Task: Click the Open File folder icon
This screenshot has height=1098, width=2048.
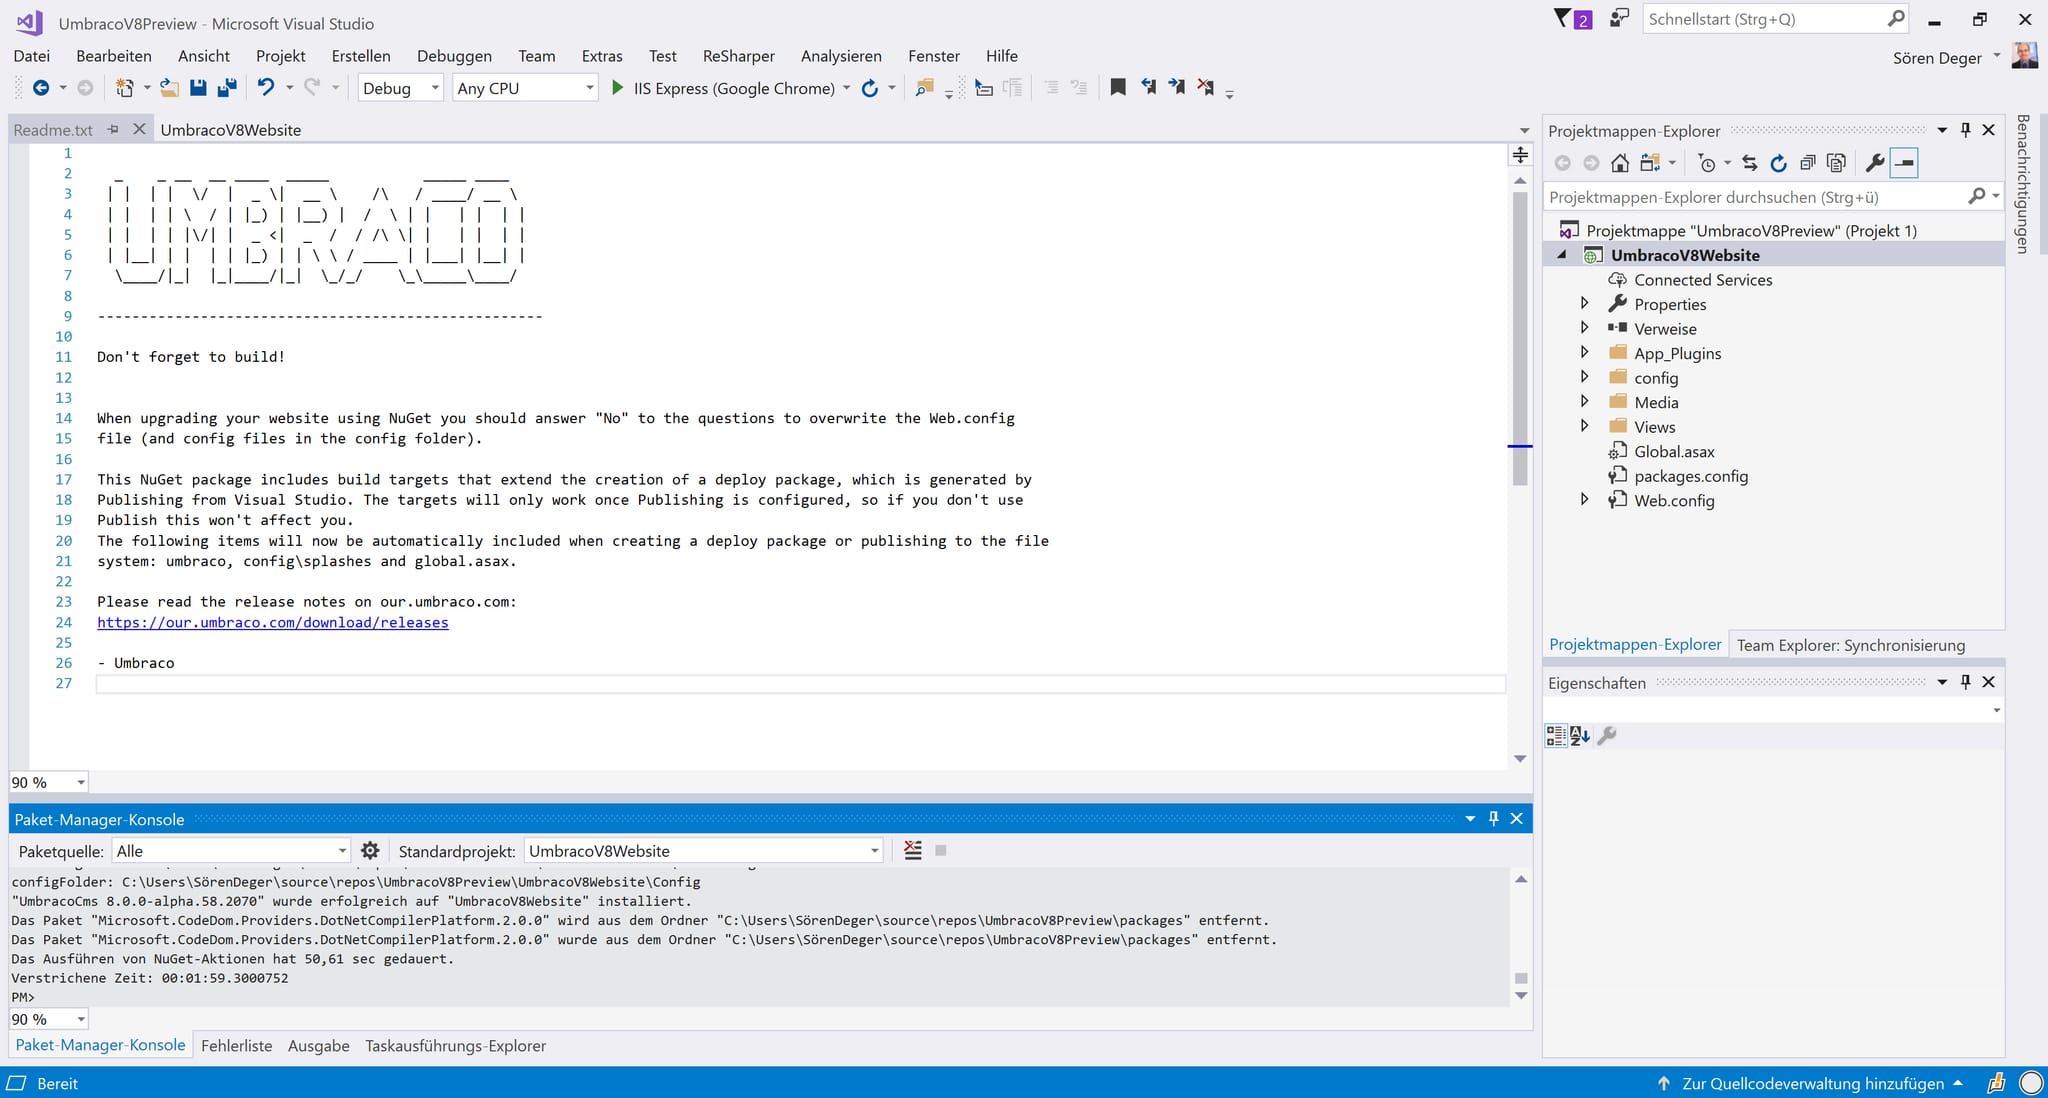Action: [169, 88]
